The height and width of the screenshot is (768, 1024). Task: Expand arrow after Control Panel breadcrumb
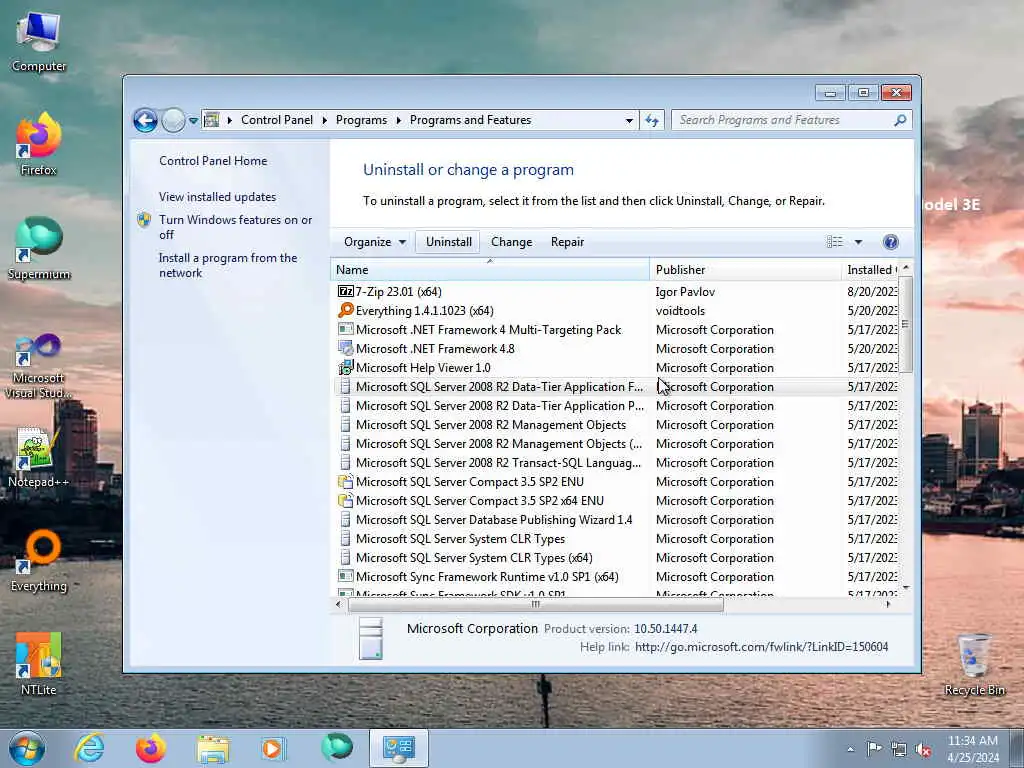point(325,120)
